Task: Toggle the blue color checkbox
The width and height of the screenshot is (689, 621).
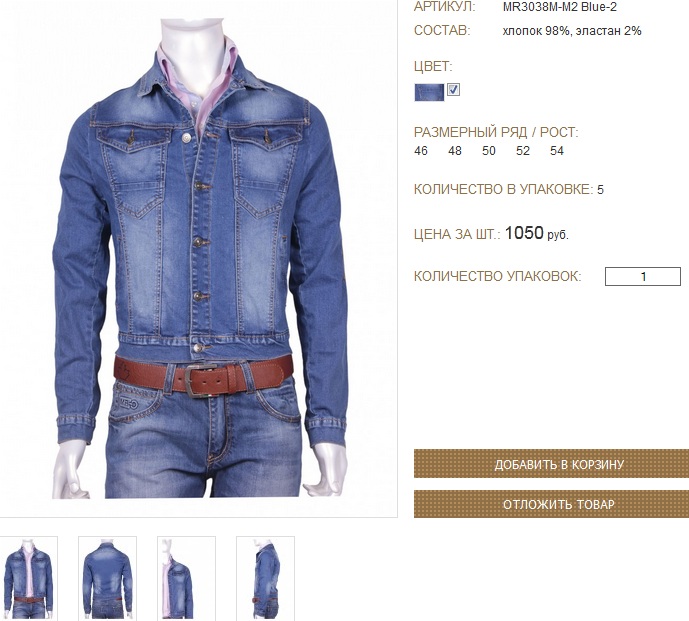Action: pyautogui.click(x=453, y=90)
